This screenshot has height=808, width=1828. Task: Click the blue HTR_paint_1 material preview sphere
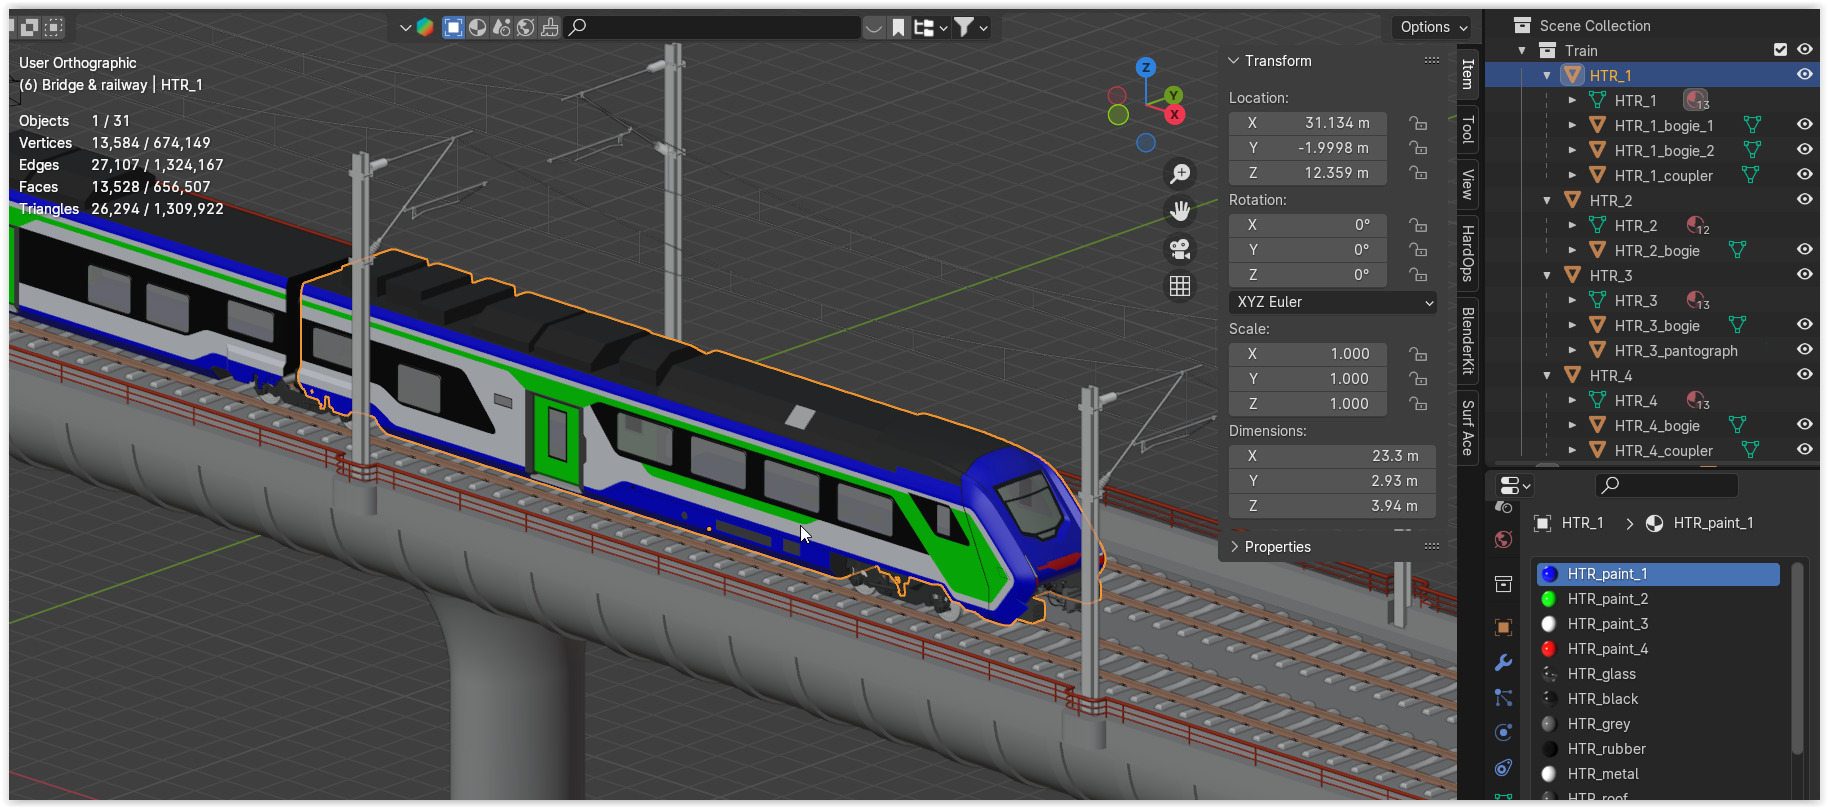1549,574
